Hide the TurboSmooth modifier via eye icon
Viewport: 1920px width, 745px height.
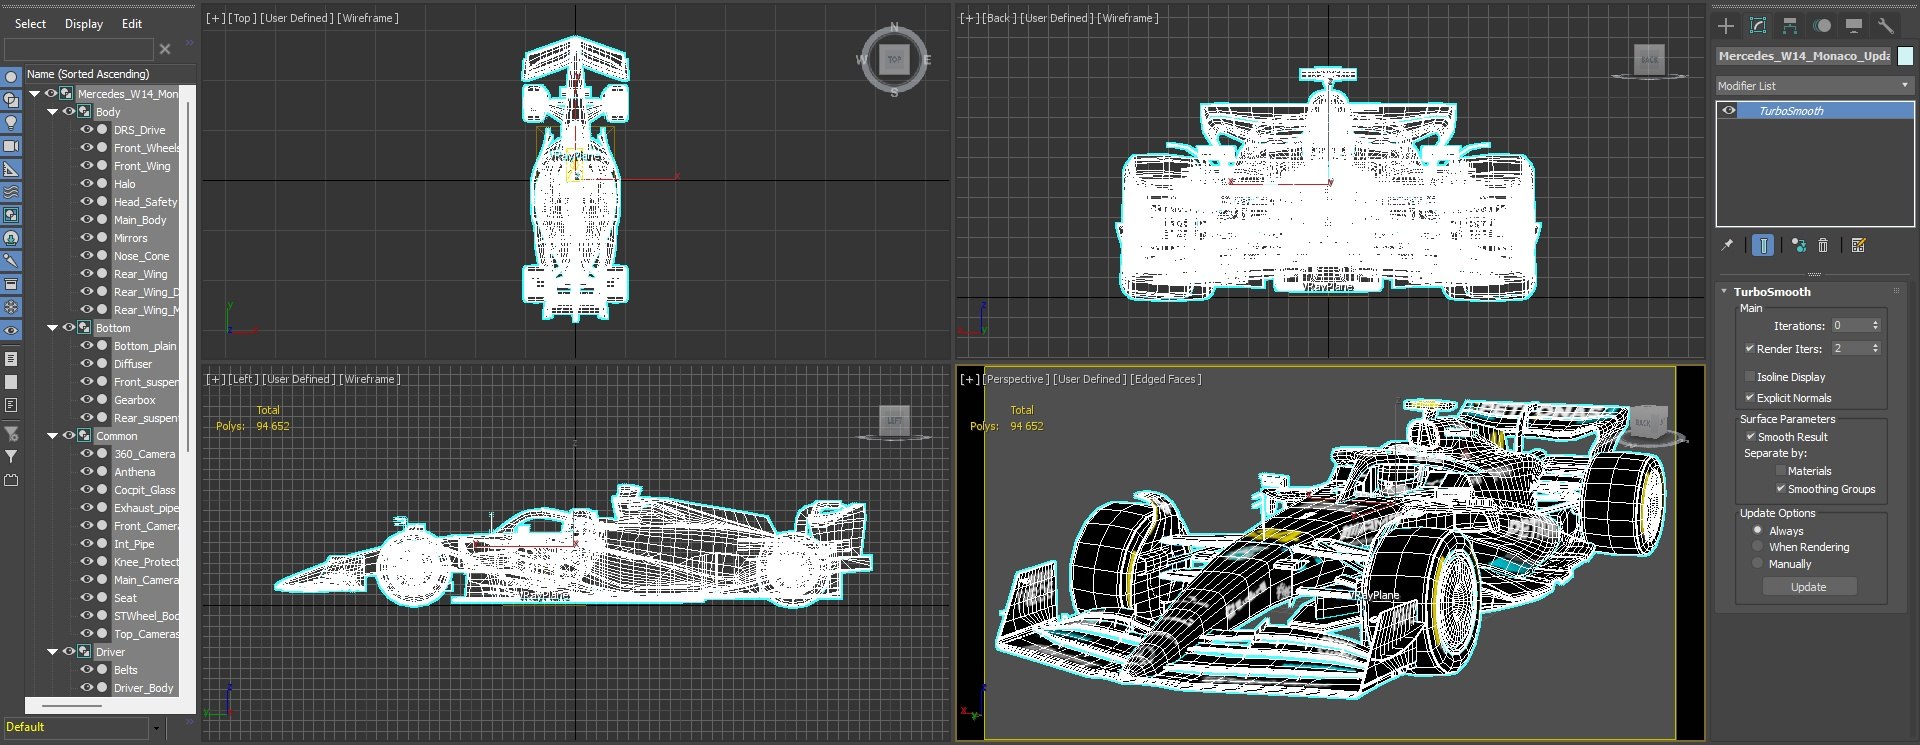click(1729, 111)
